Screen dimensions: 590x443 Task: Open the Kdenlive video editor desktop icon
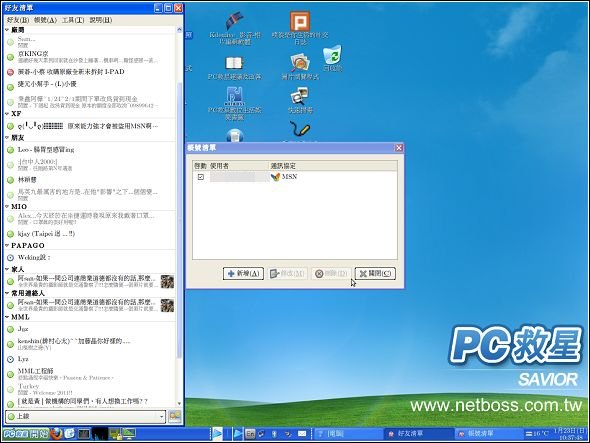click(234, 28)
